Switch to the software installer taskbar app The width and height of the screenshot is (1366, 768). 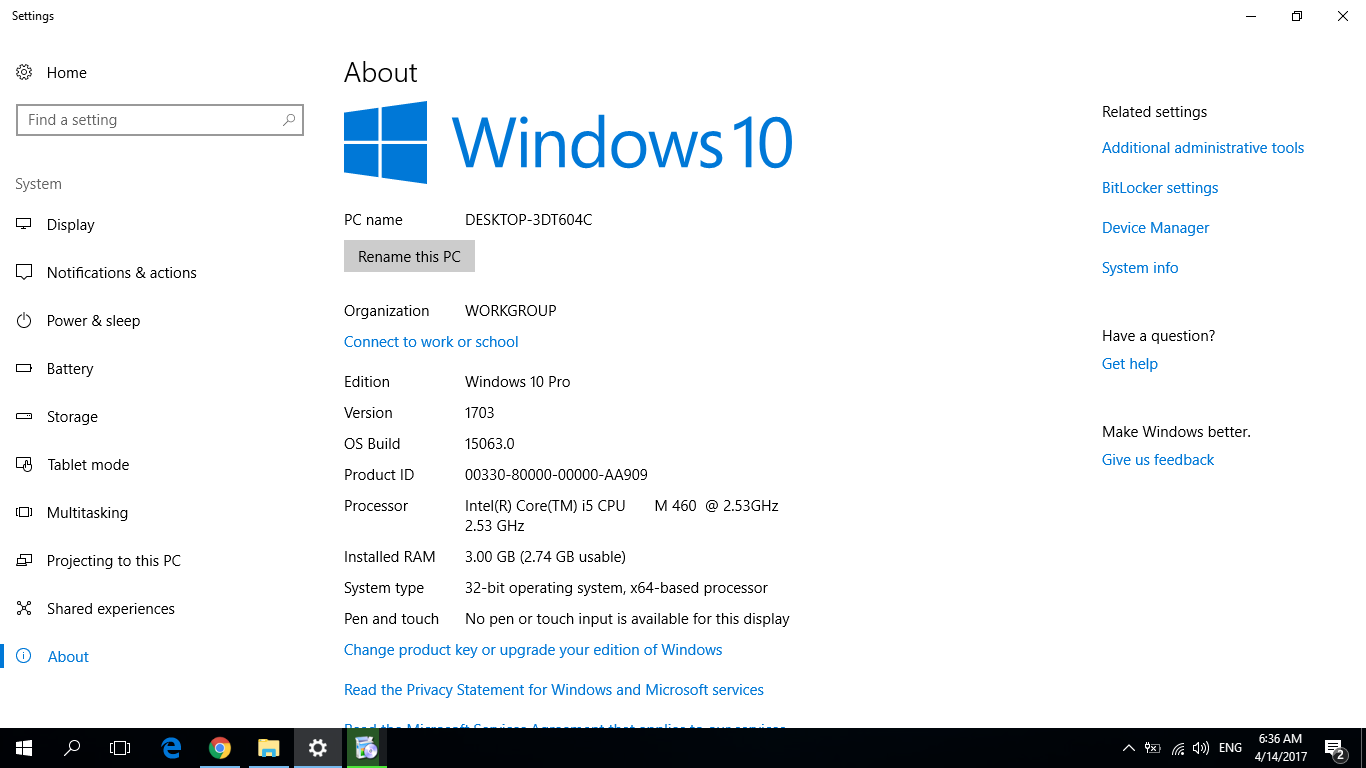pyautogui.click(x=366, y=748)
